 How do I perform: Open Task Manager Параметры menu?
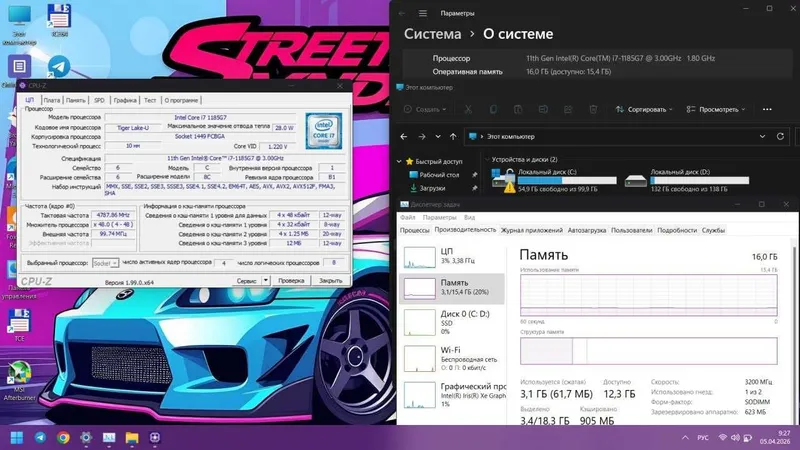pyautogui.click(x=439, y=217)
